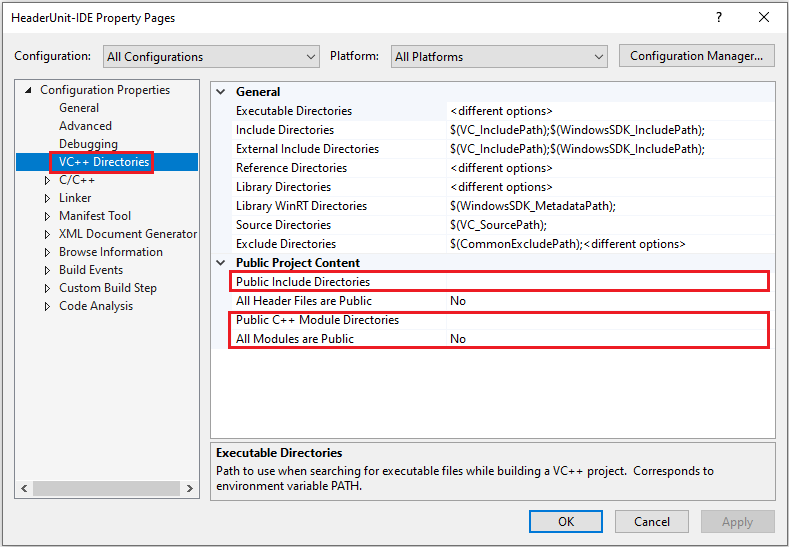Click the tree scrollbar left arrow

[24, 488]
